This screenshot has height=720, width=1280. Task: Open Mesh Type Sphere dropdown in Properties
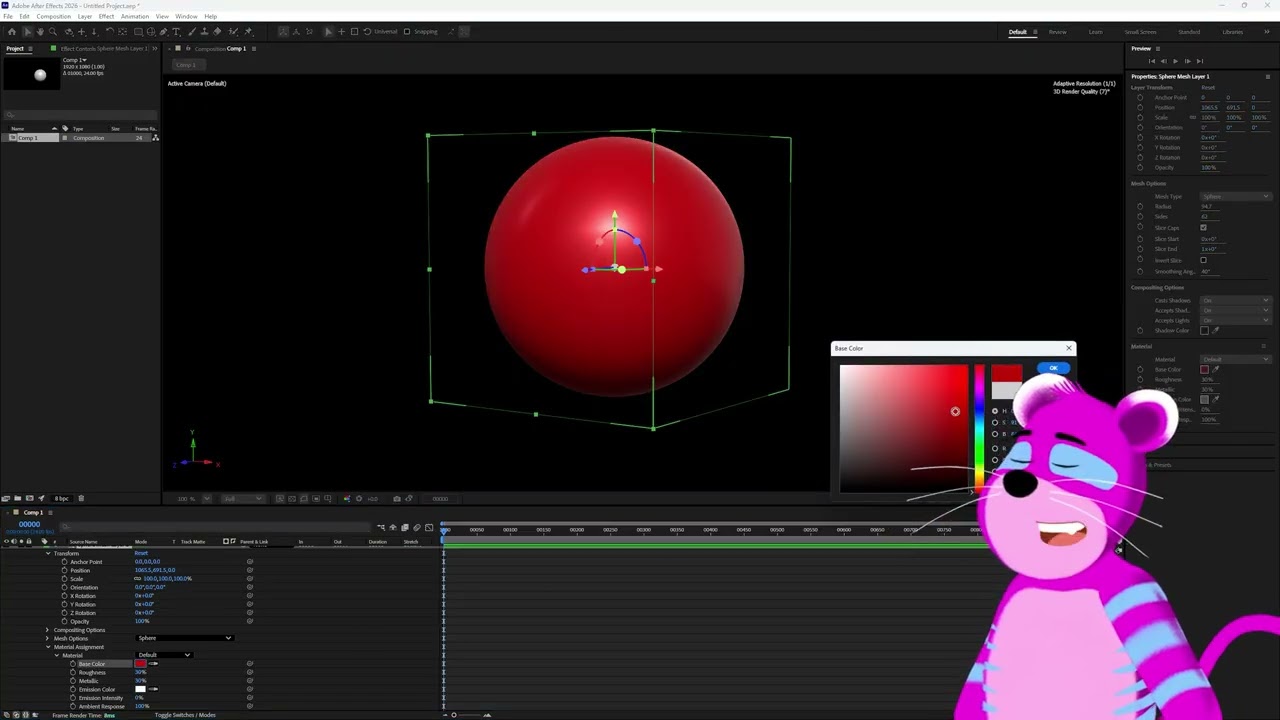tap(1236, 196)
